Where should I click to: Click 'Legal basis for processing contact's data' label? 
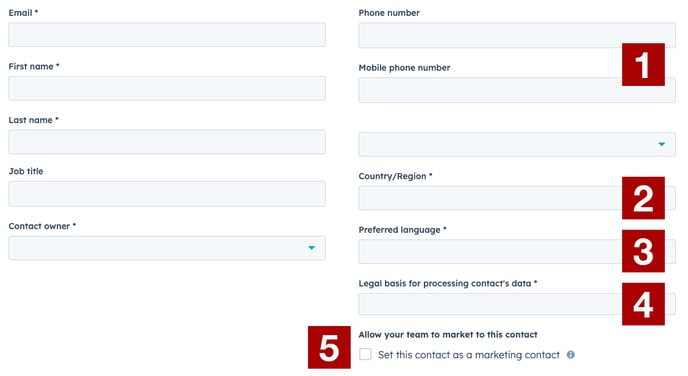coord(448,283)
